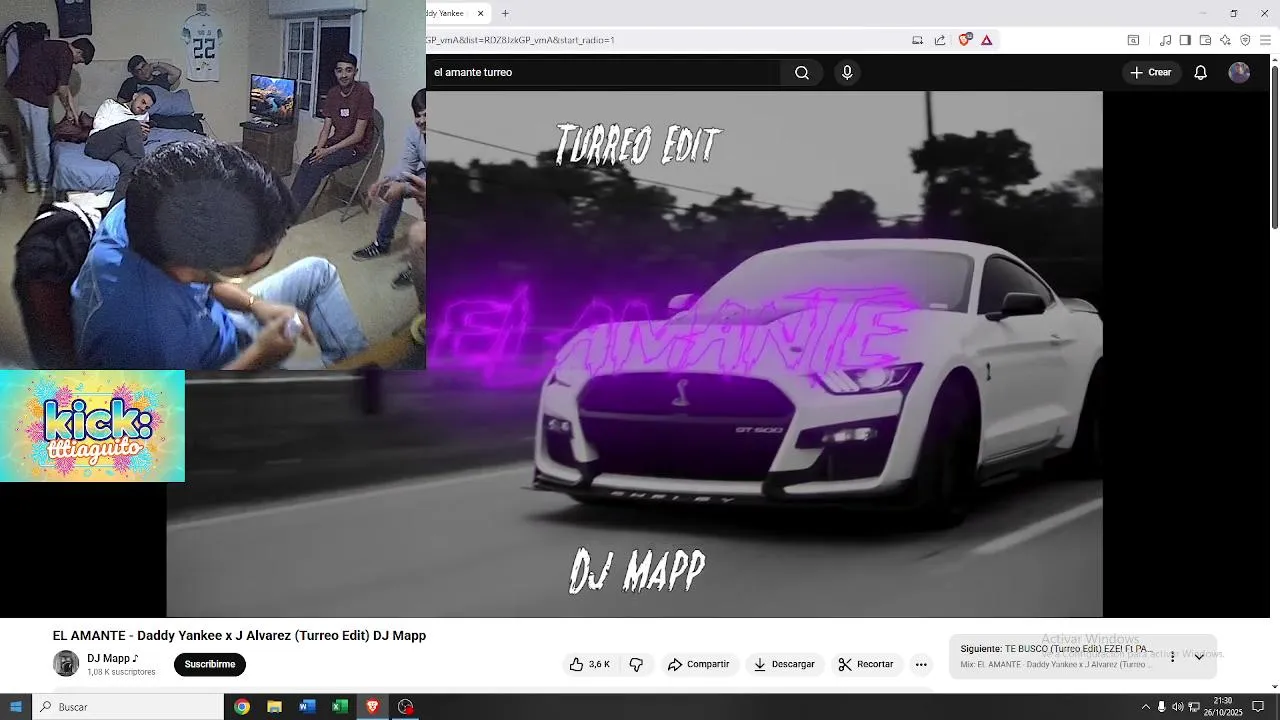Screen dimensions: 1280x720
Task: Toggle the browser sidebar panel icon
Action: coord(1185,40)
